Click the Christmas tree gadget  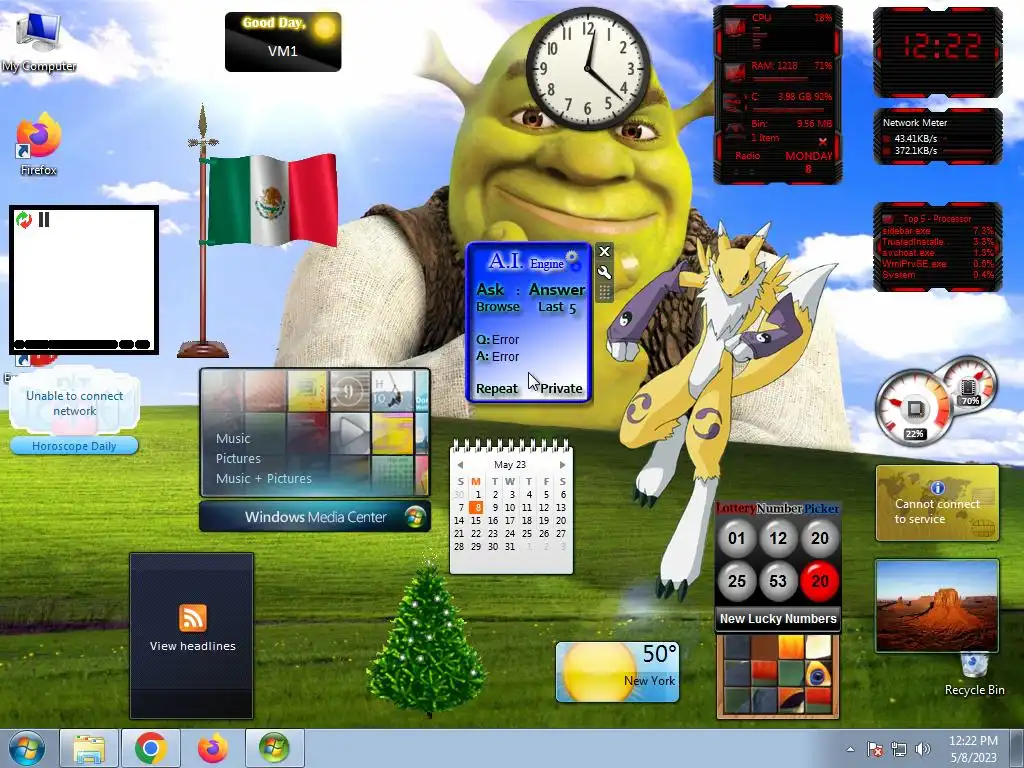pos(427,637)
